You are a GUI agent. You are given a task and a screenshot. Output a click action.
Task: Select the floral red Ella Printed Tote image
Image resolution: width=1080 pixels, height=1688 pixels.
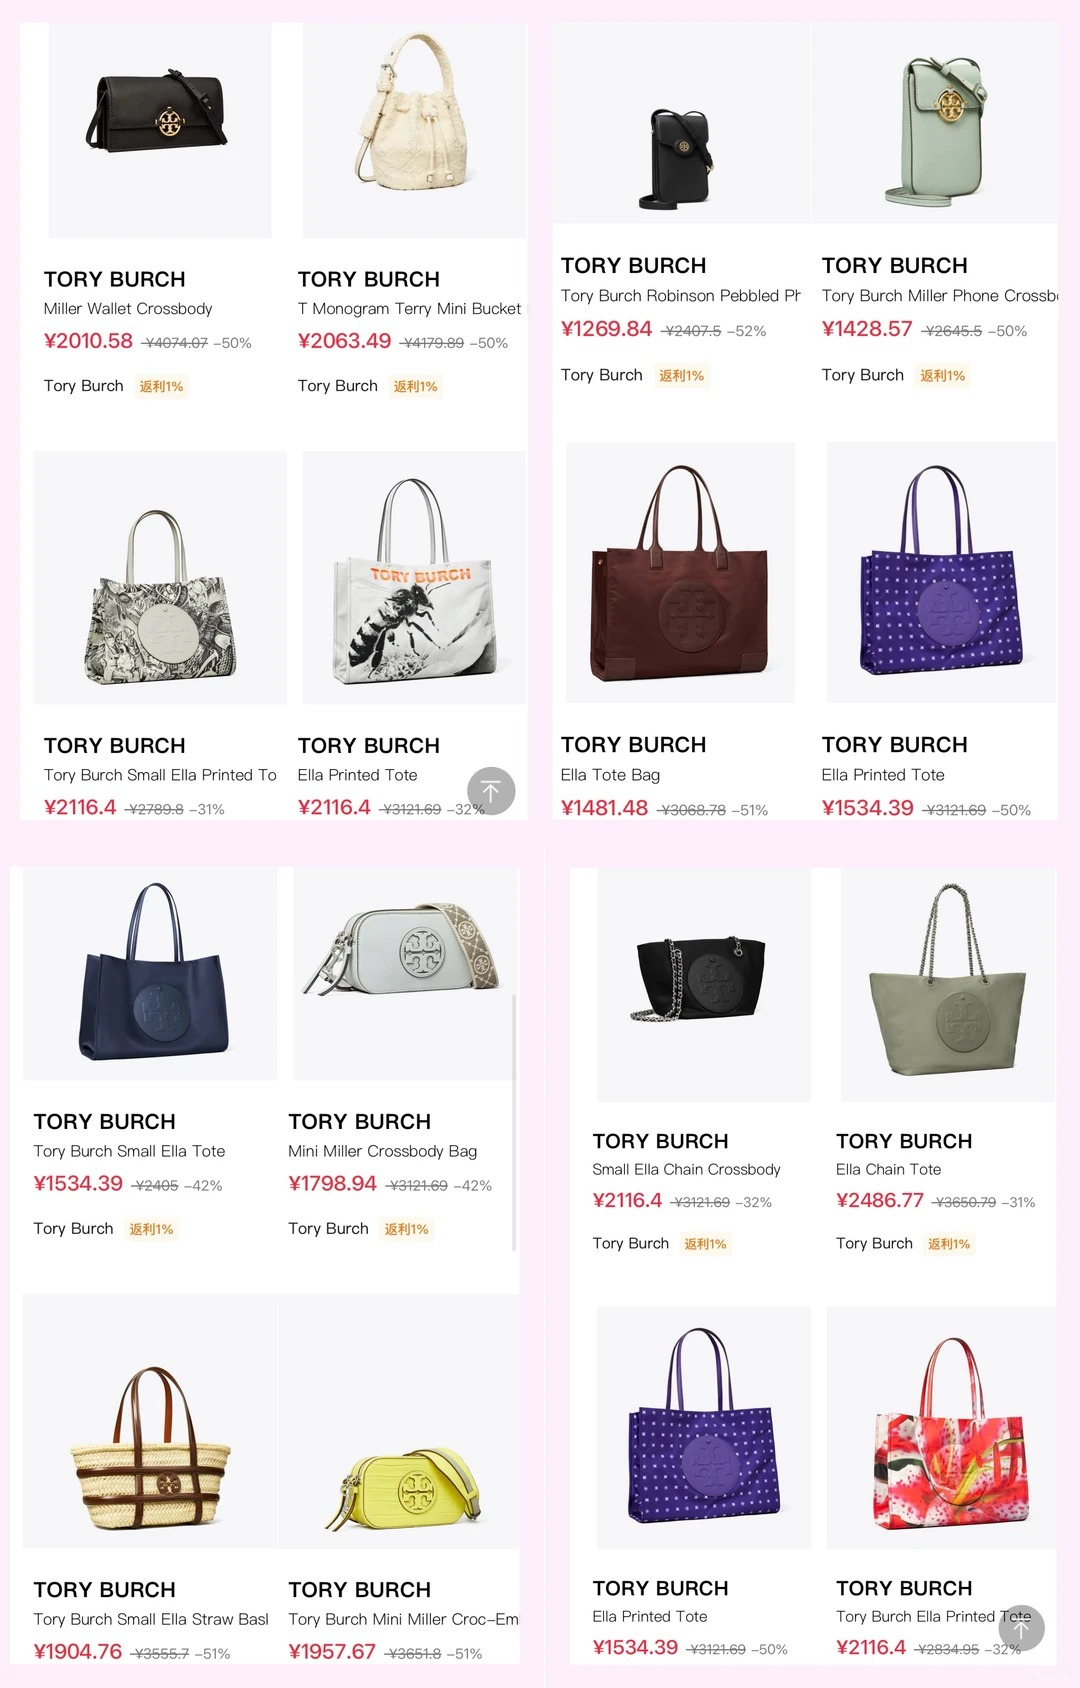click(941, 1427)
